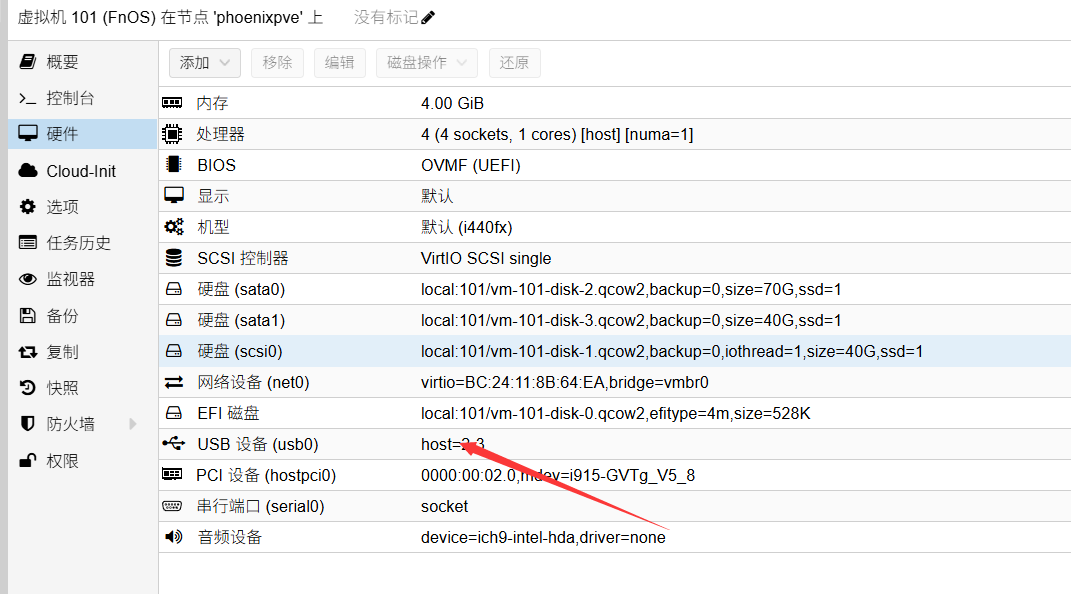Image resolution: width=1071 pixels, height=594 pixels.
Task: Open the 磁盘操作 dropdown
Action: tap(427, 63)
